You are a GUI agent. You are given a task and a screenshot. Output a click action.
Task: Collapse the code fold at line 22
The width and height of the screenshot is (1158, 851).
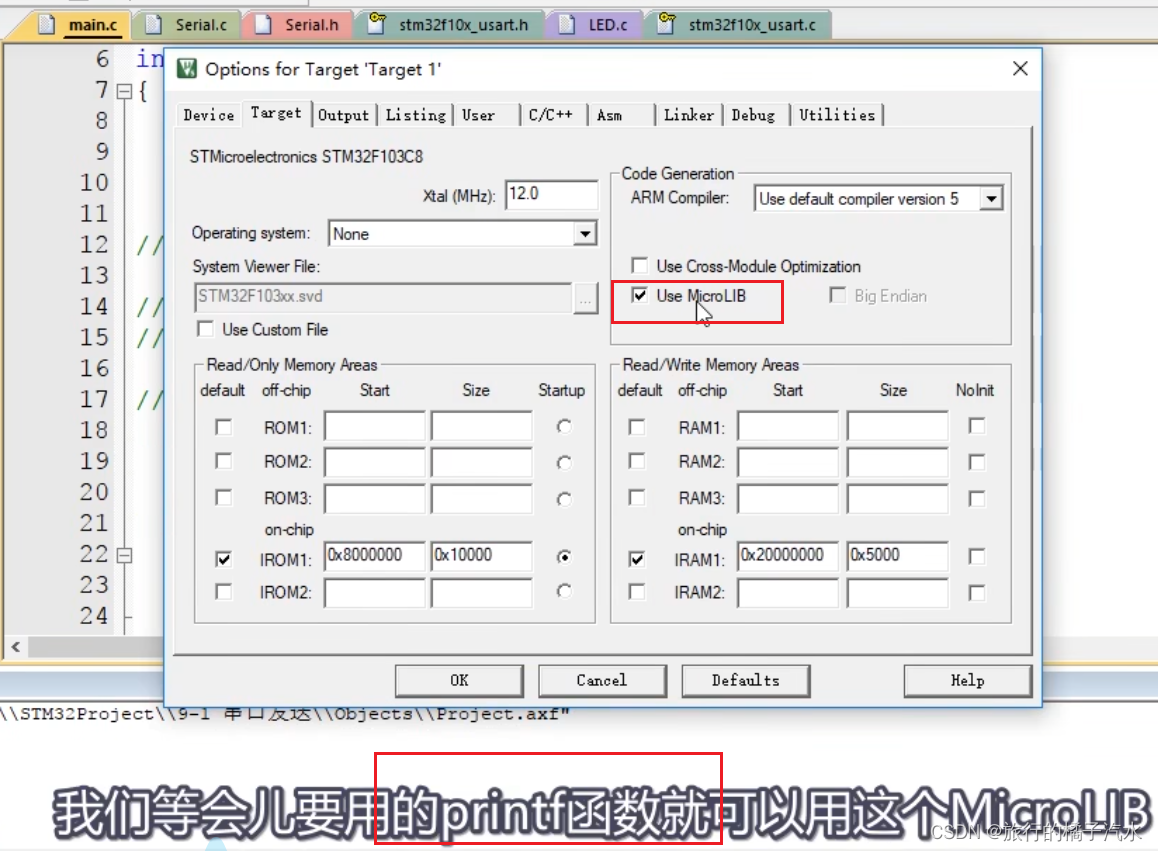[125, 555]
